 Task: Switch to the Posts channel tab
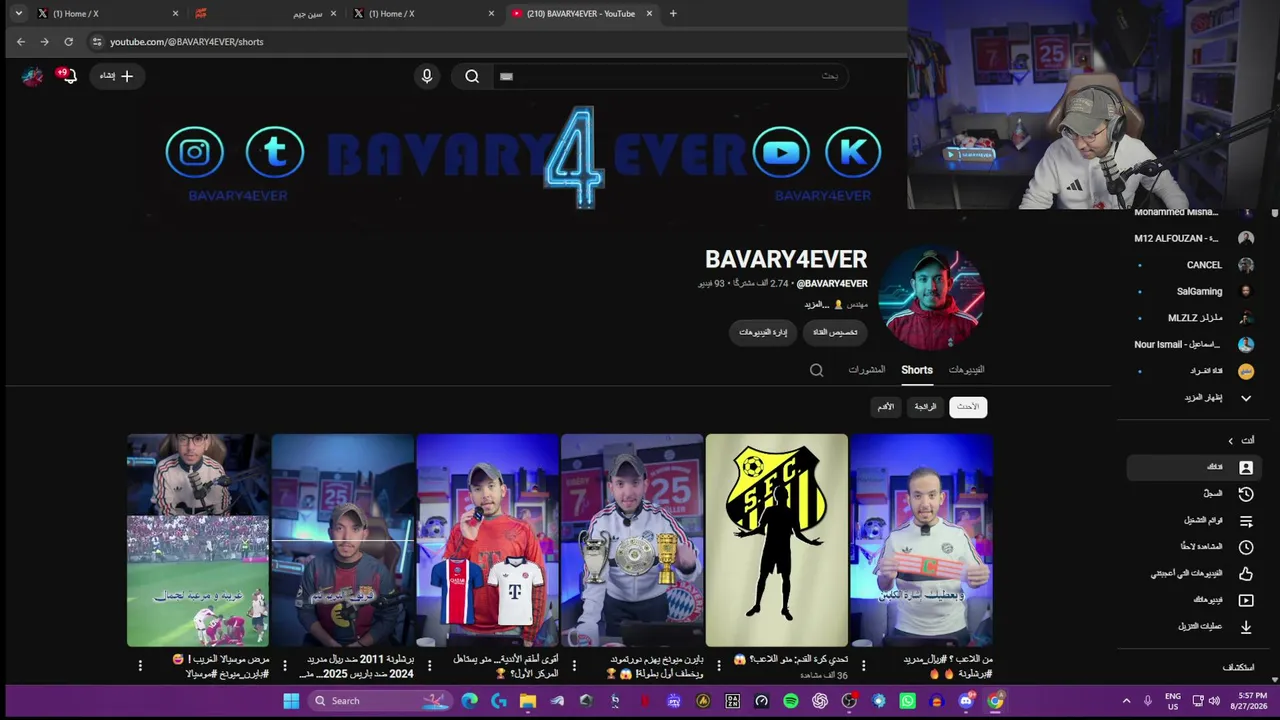[867, 370]
